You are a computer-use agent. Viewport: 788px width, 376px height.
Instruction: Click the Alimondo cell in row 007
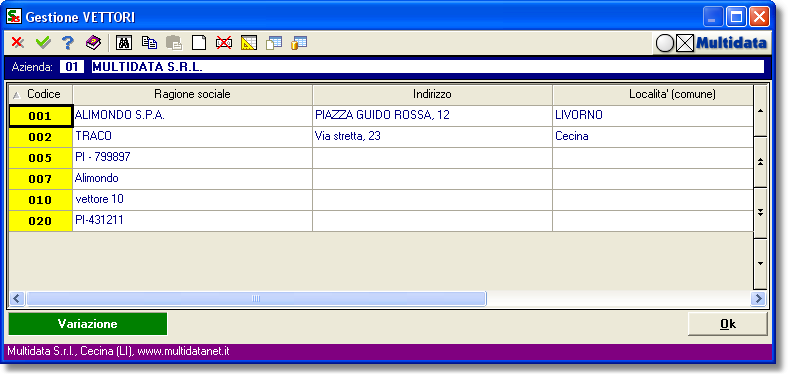192,179
